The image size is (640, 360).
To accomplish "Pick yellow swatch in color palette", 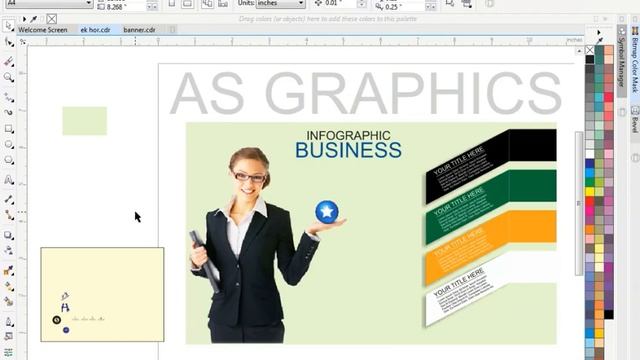I will pyautogui.click(x=590, y=191).
